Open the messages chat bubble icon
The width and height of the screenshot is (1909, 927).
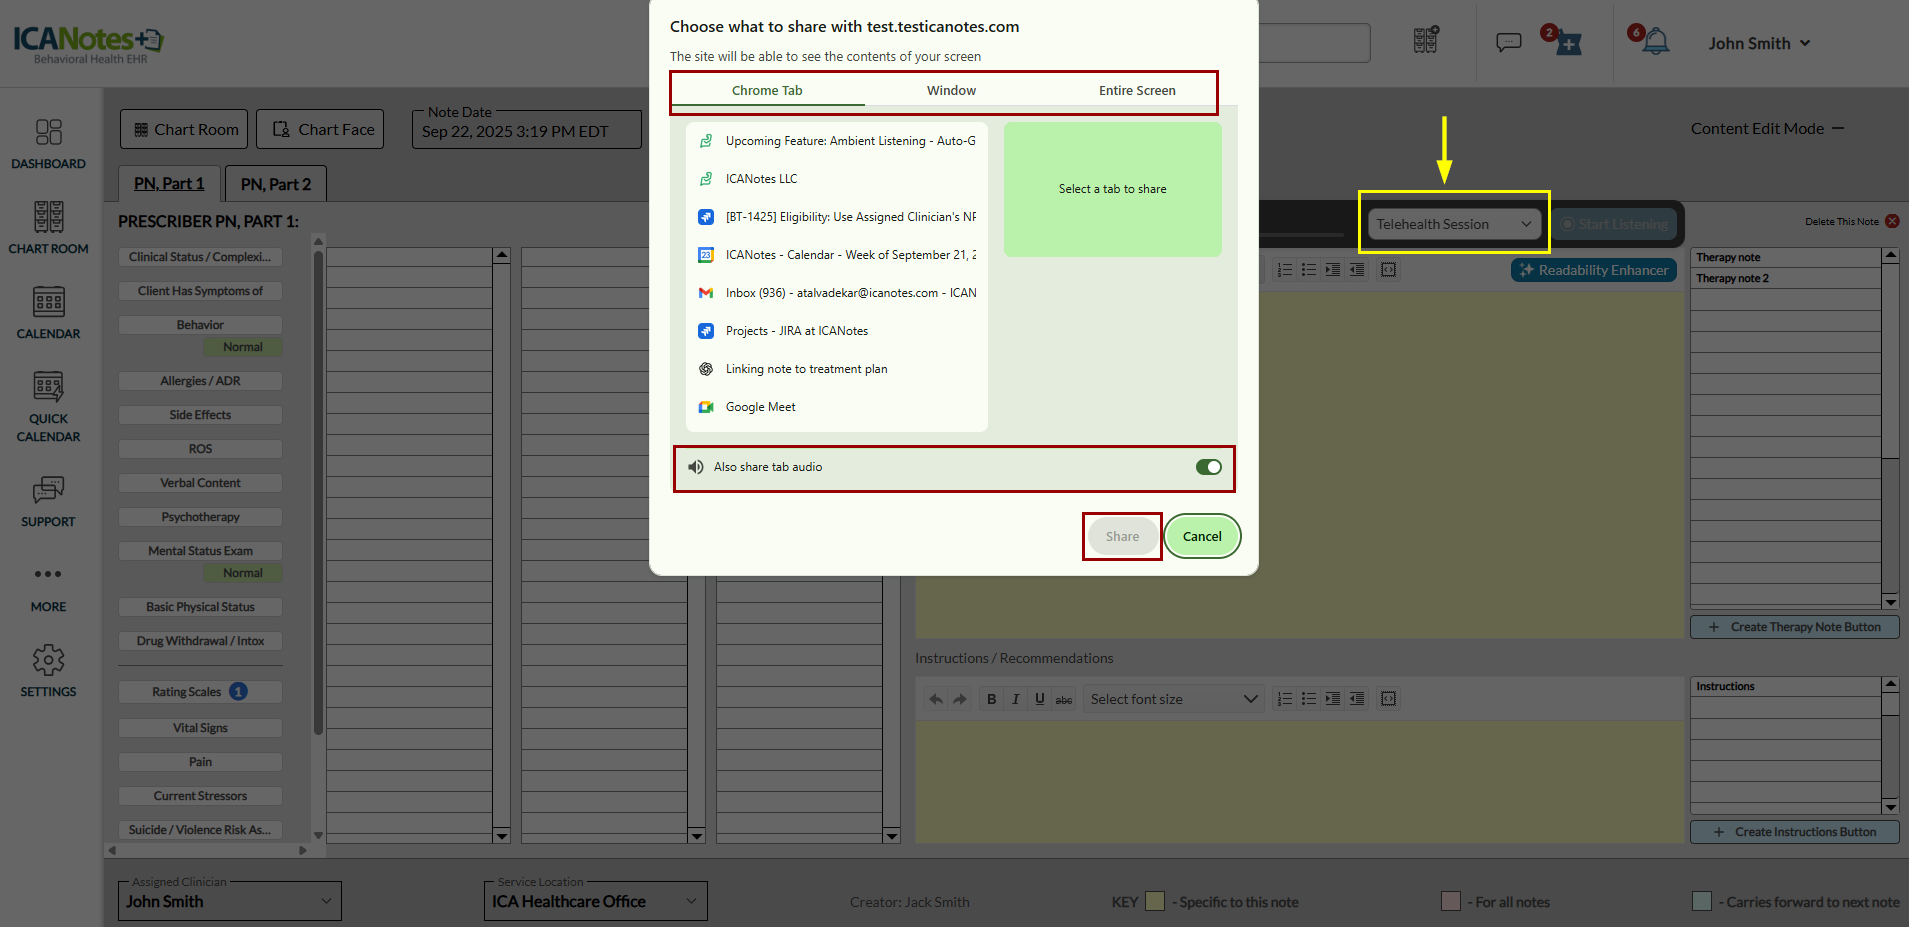pos(1508,42)
